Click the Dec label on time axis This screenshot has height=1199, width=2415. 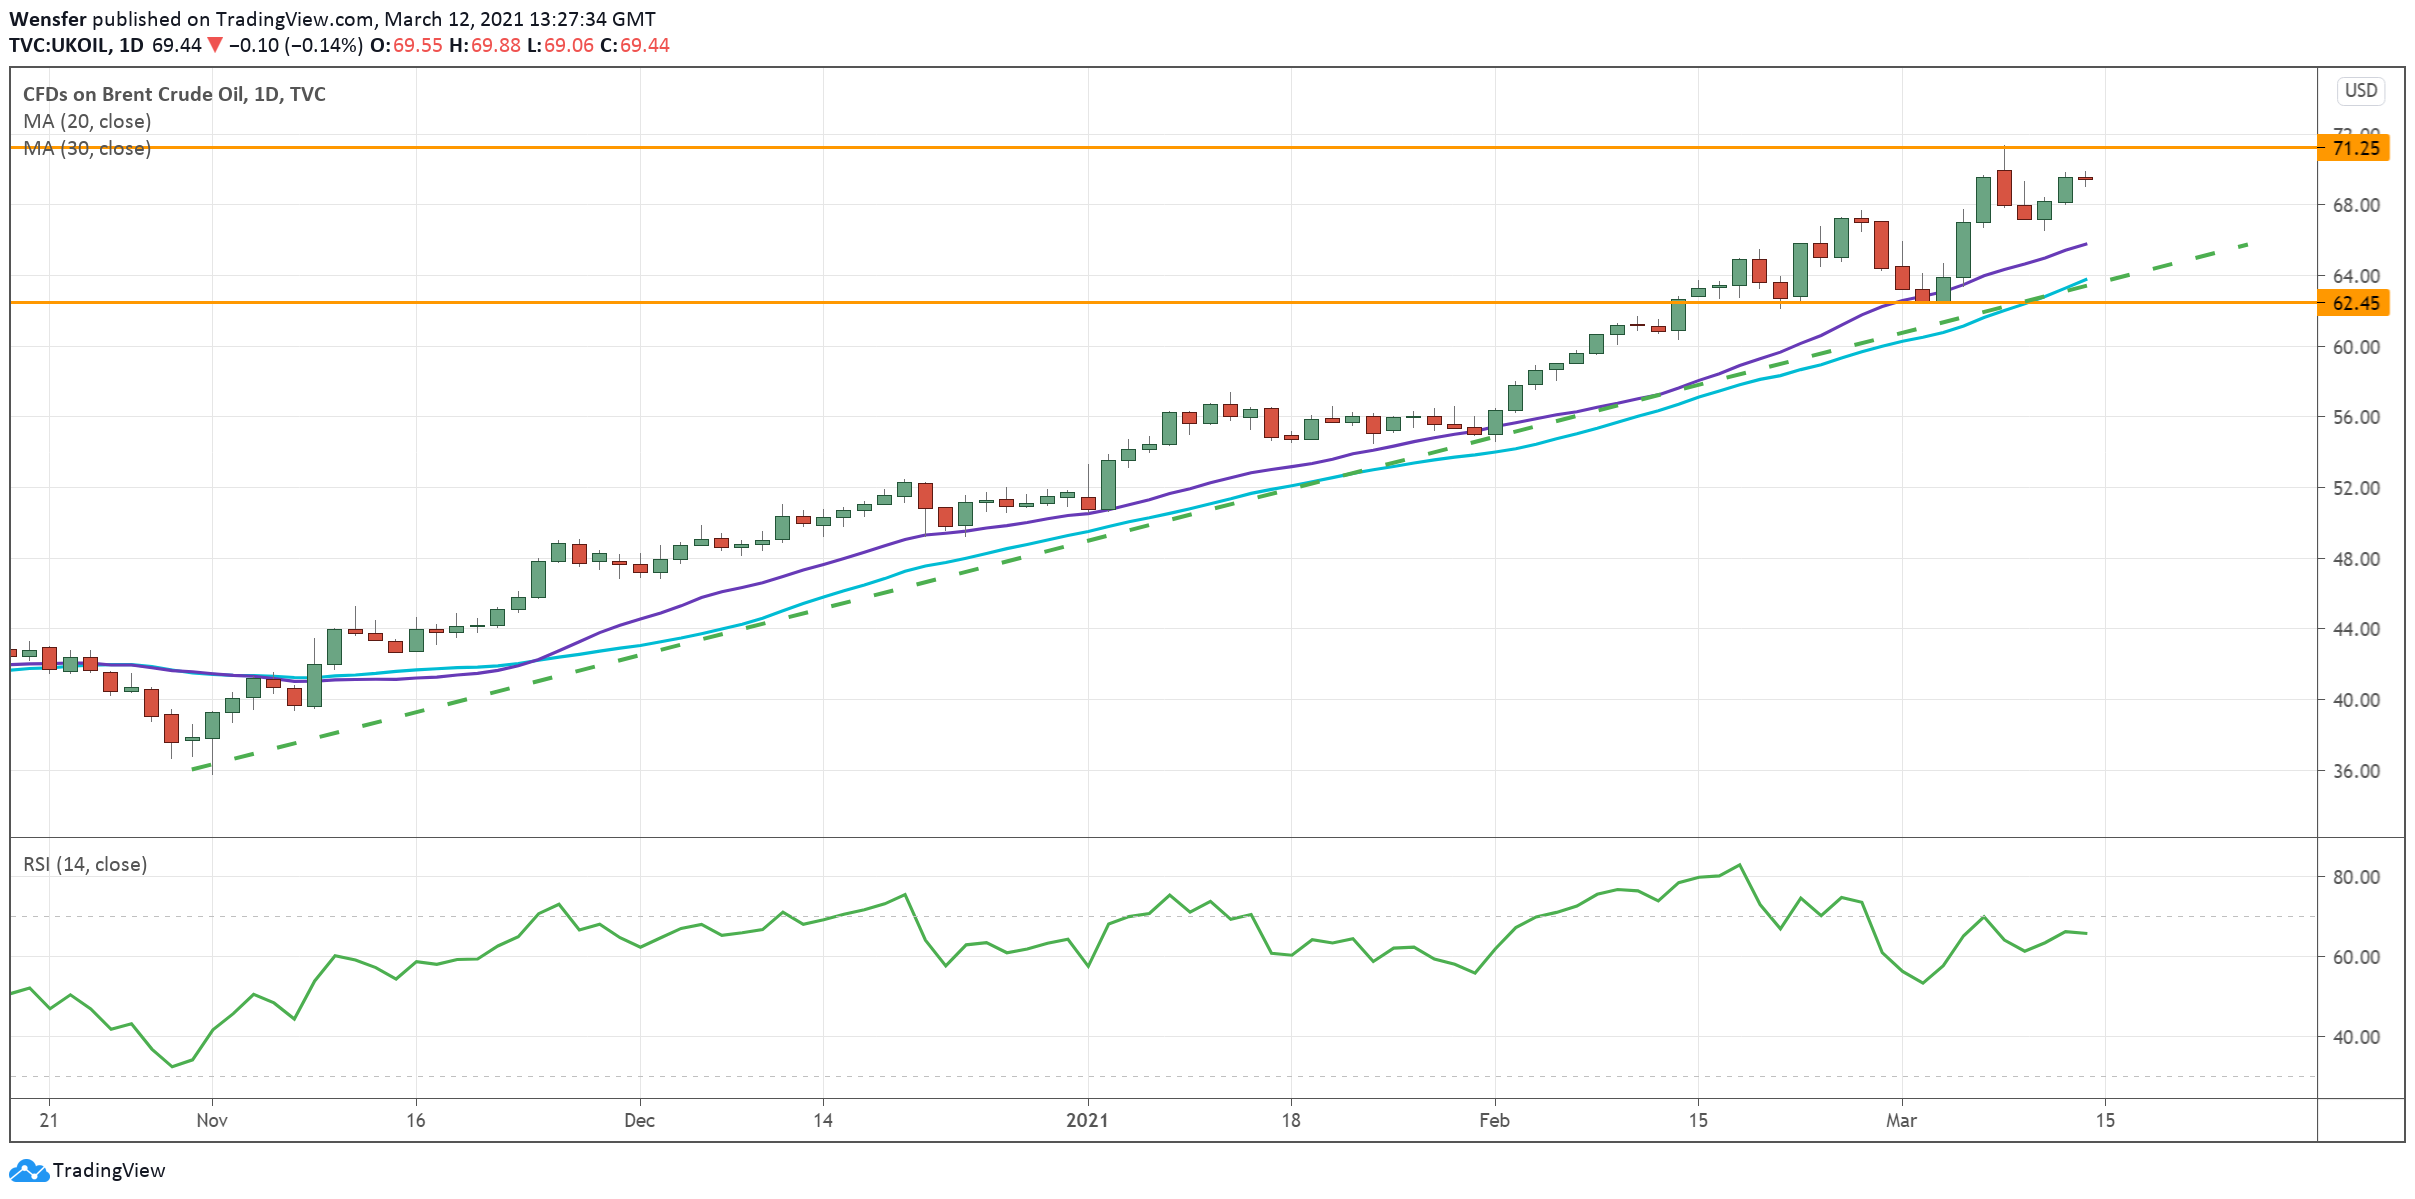(x=639, y=1120)
